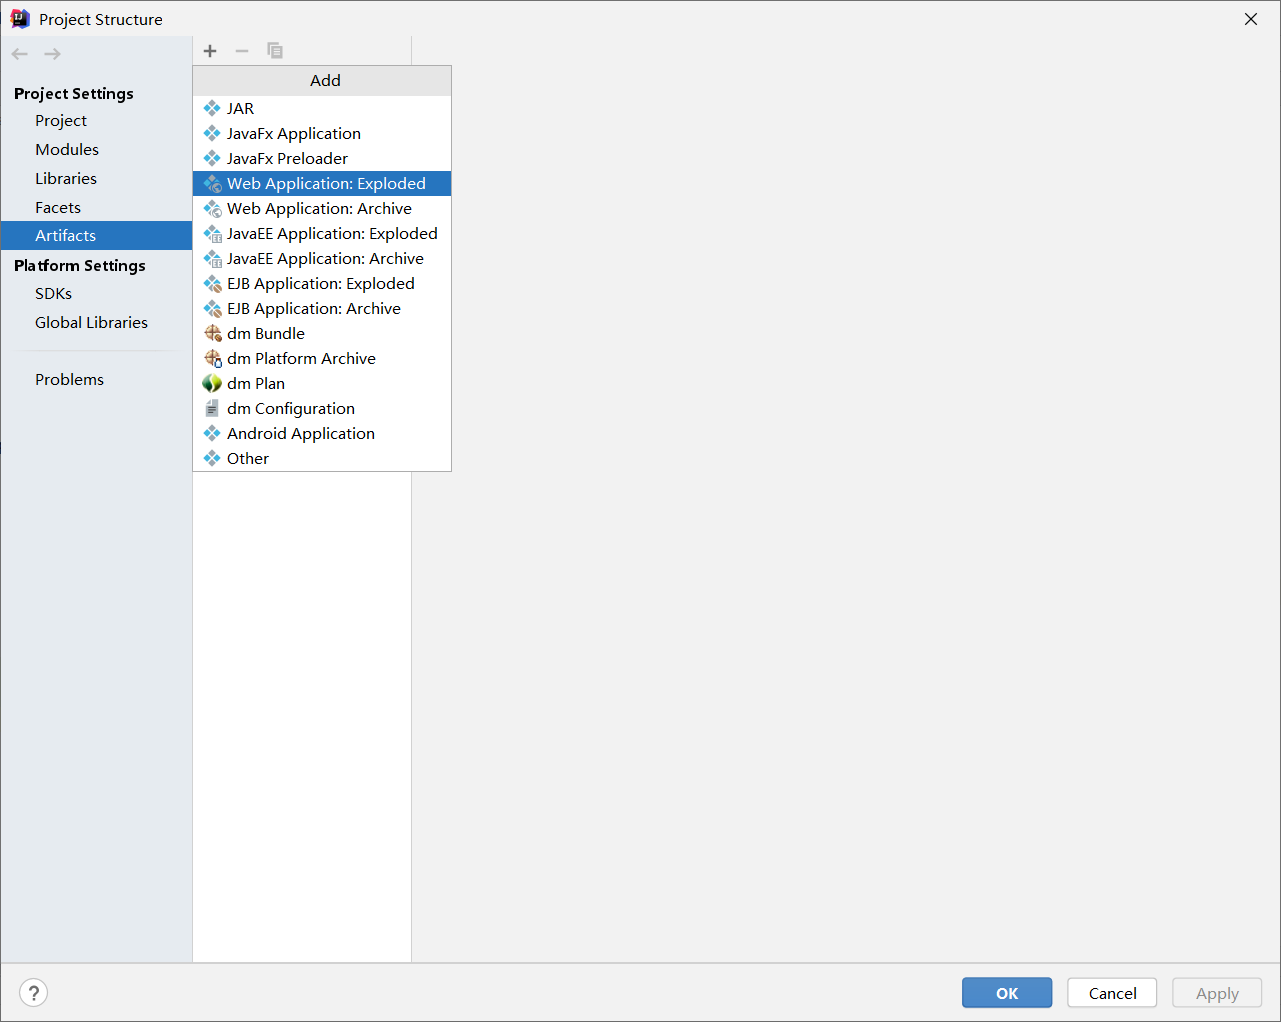Screen dimensions: 1281x1022
Task: Select Artifacts in the sidebar
Action: [96, 235]
